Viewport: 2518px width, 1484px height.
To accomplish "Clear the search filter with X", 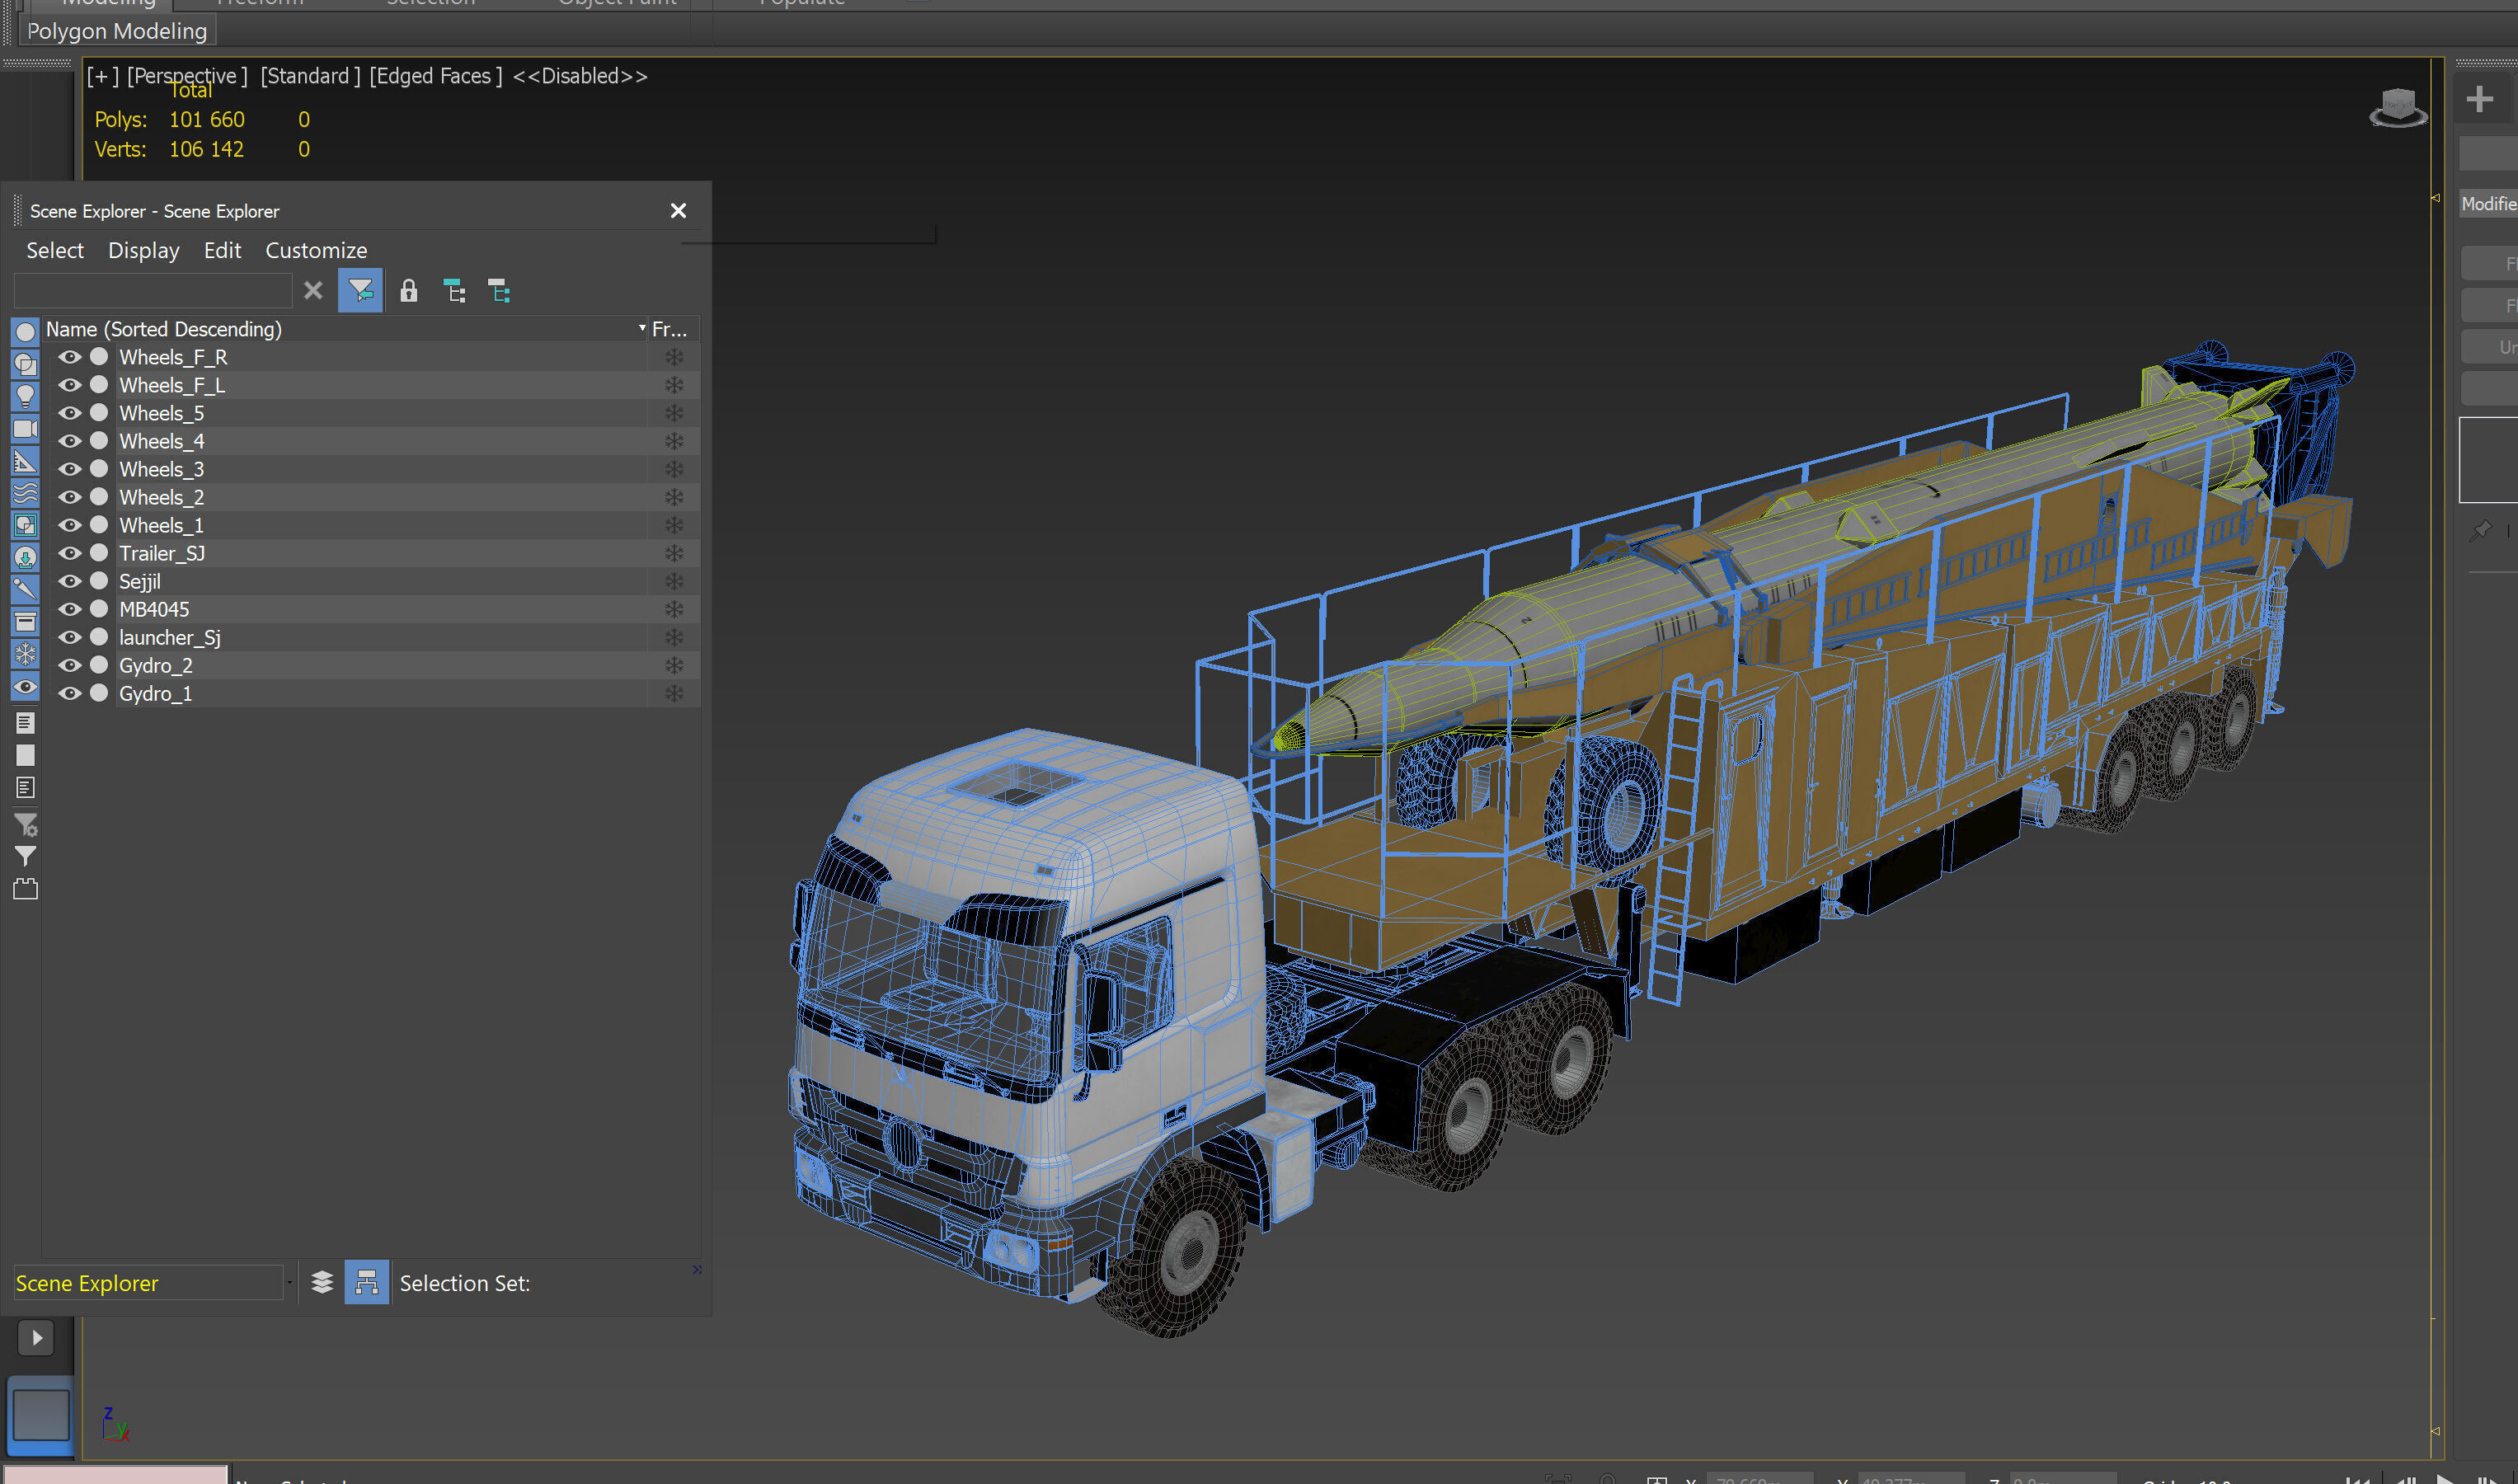I will tap(313, 291).
